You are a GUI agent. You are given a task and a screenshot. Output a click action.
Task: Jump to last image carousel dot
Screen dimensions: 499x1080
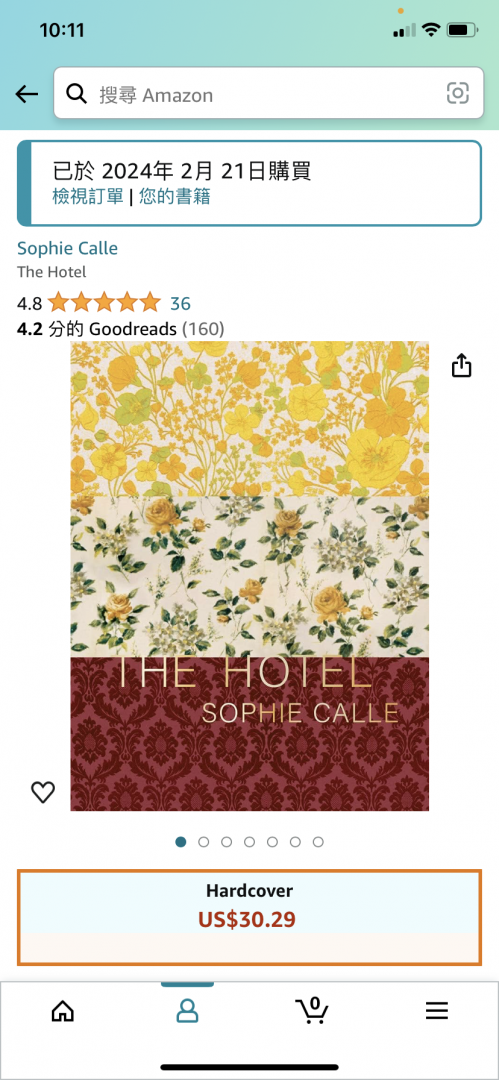tap(318, 842)
